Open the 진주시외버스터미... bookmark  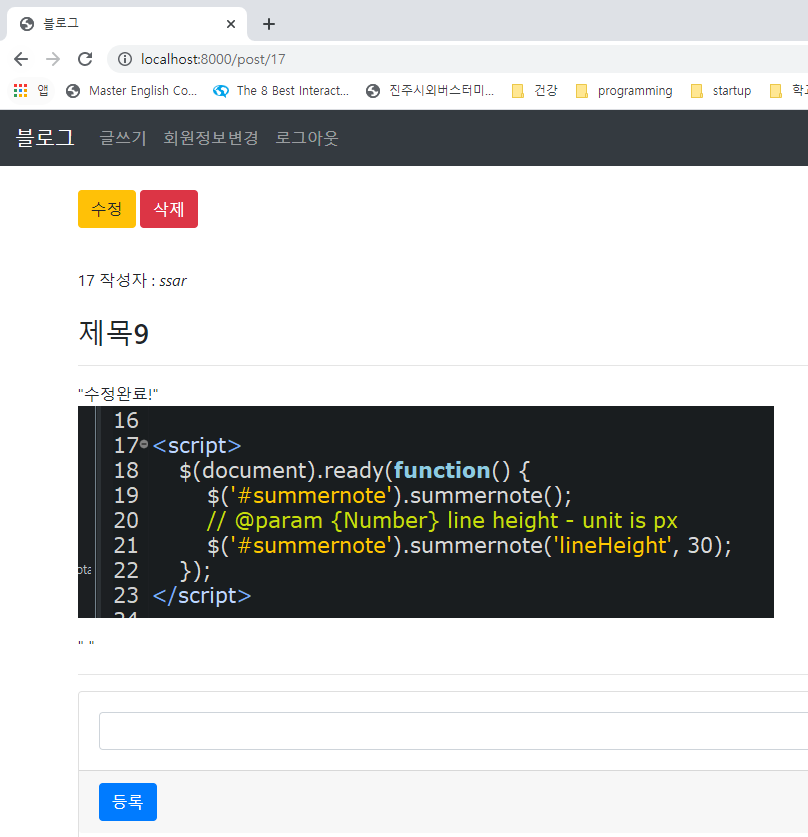(x=430, y=91)
